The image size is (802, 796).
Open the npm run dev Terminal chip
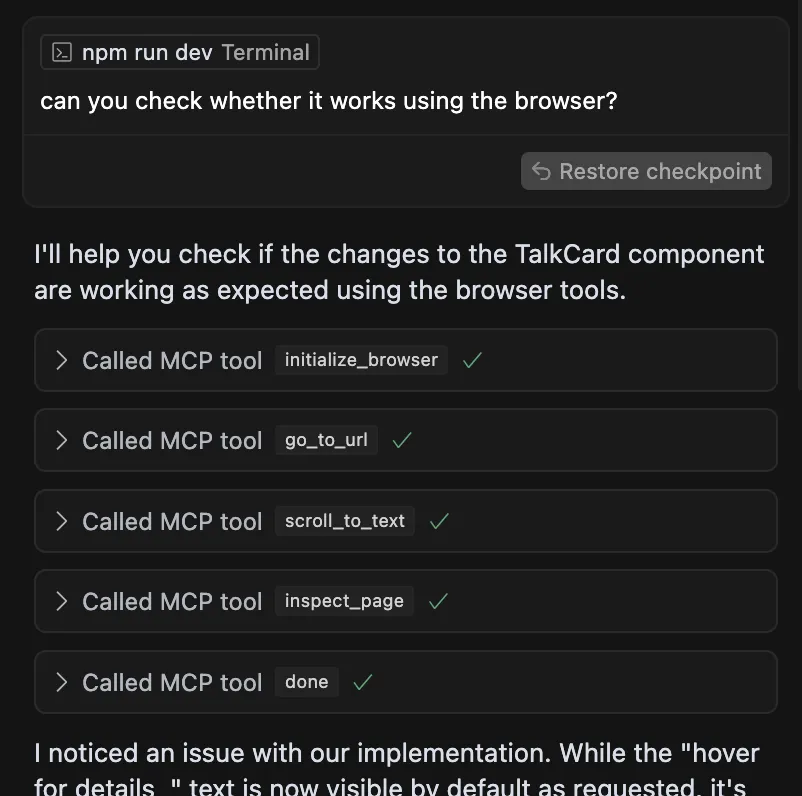pyautogui.click(x=180, y=53)
